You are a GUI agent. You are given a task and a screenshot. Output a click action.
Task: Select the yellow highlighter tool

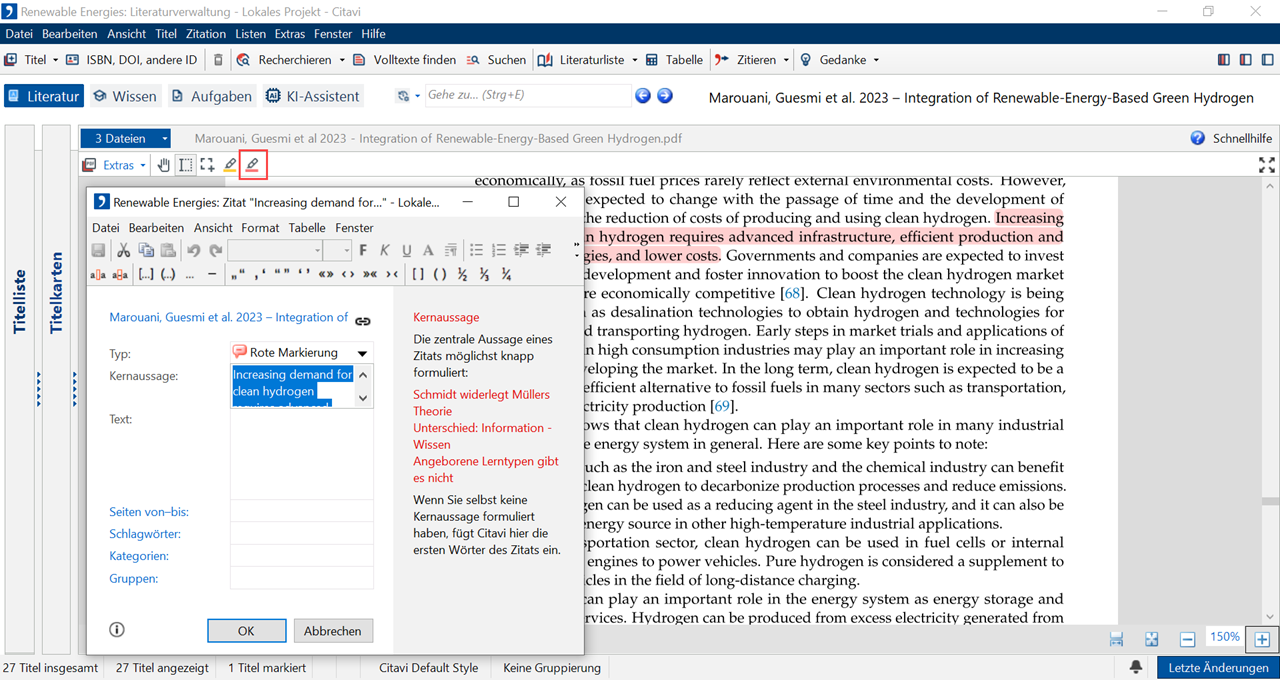pyautogui.click(x=230, y=165)
